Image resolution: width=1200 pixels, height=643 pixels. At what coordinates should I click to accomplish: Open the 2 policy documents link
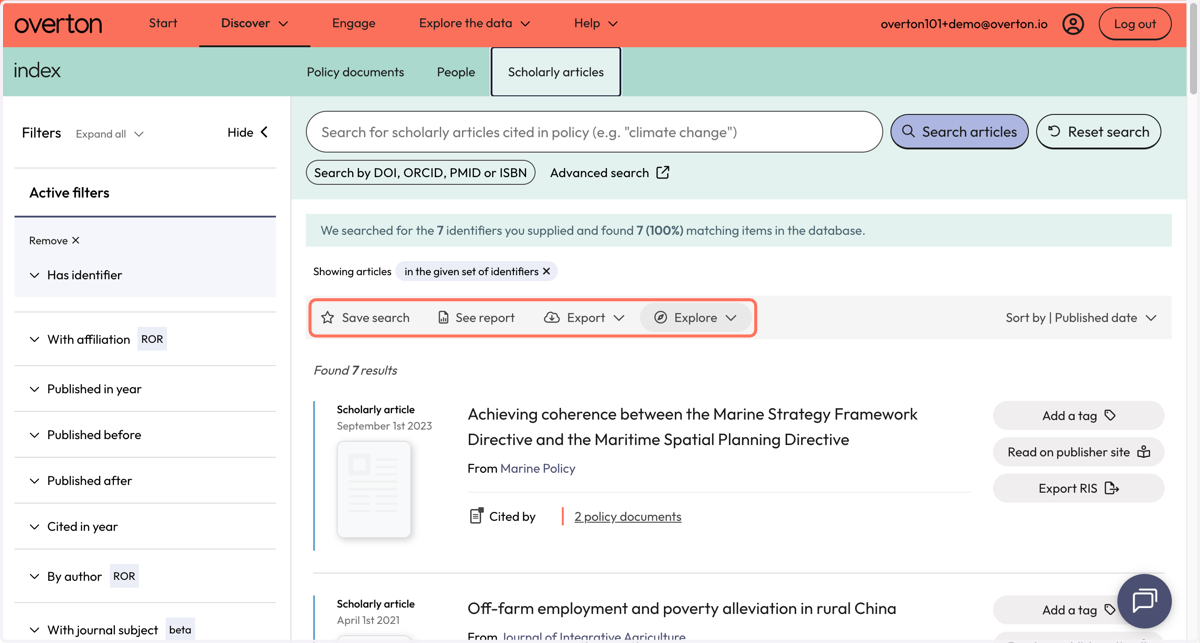click(628, 516)
